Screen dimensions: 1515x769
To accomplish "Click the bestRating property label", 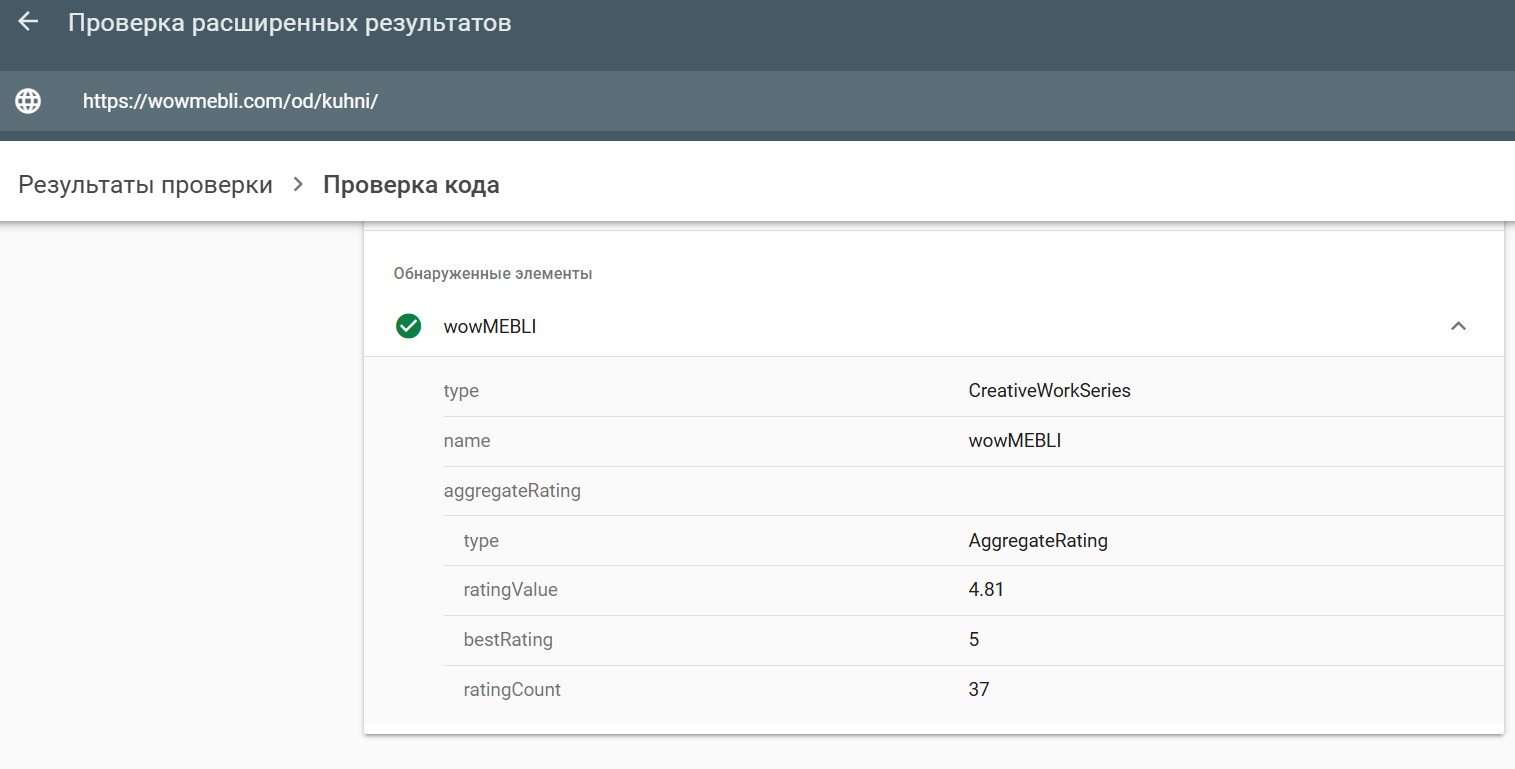I will (x=508, y=640).
